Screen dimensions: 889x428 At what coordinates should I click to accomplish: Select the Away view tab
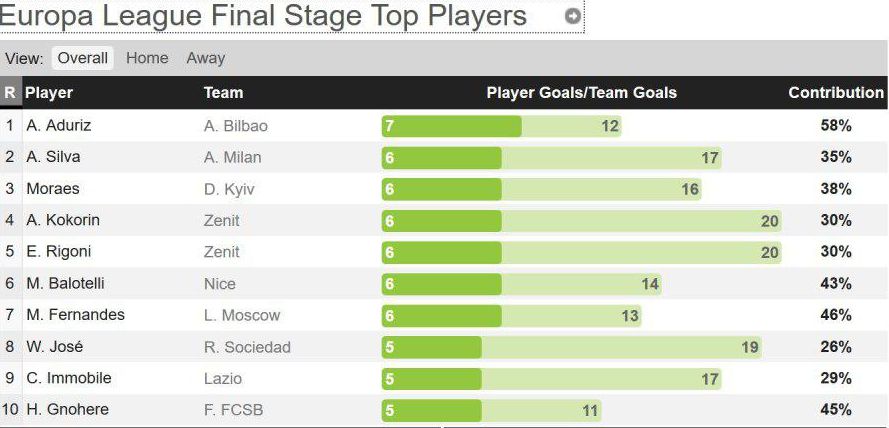coord(205,58)
